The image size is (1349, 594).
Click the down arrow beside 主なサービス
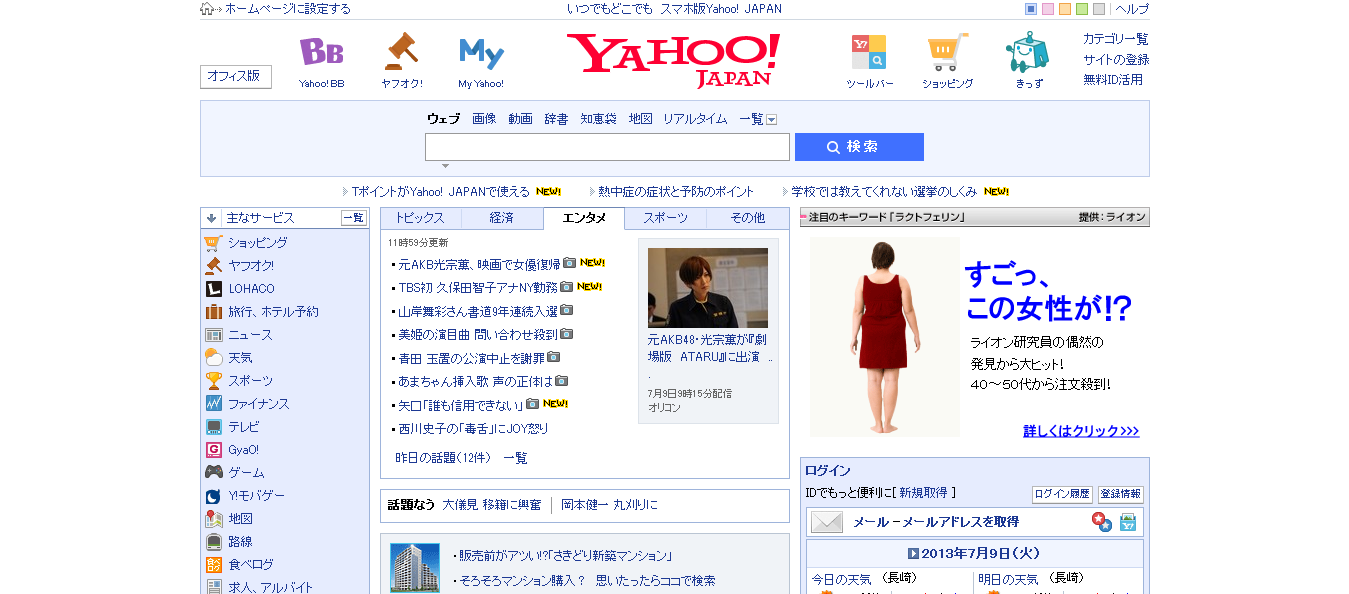pos(211,218)
